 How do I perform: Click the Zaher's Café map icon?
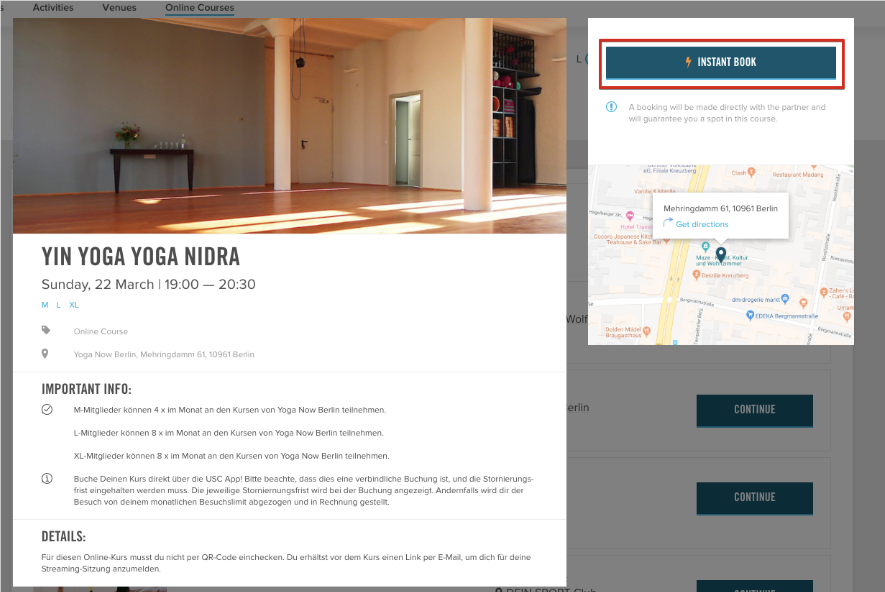click(x=823, y=292)
